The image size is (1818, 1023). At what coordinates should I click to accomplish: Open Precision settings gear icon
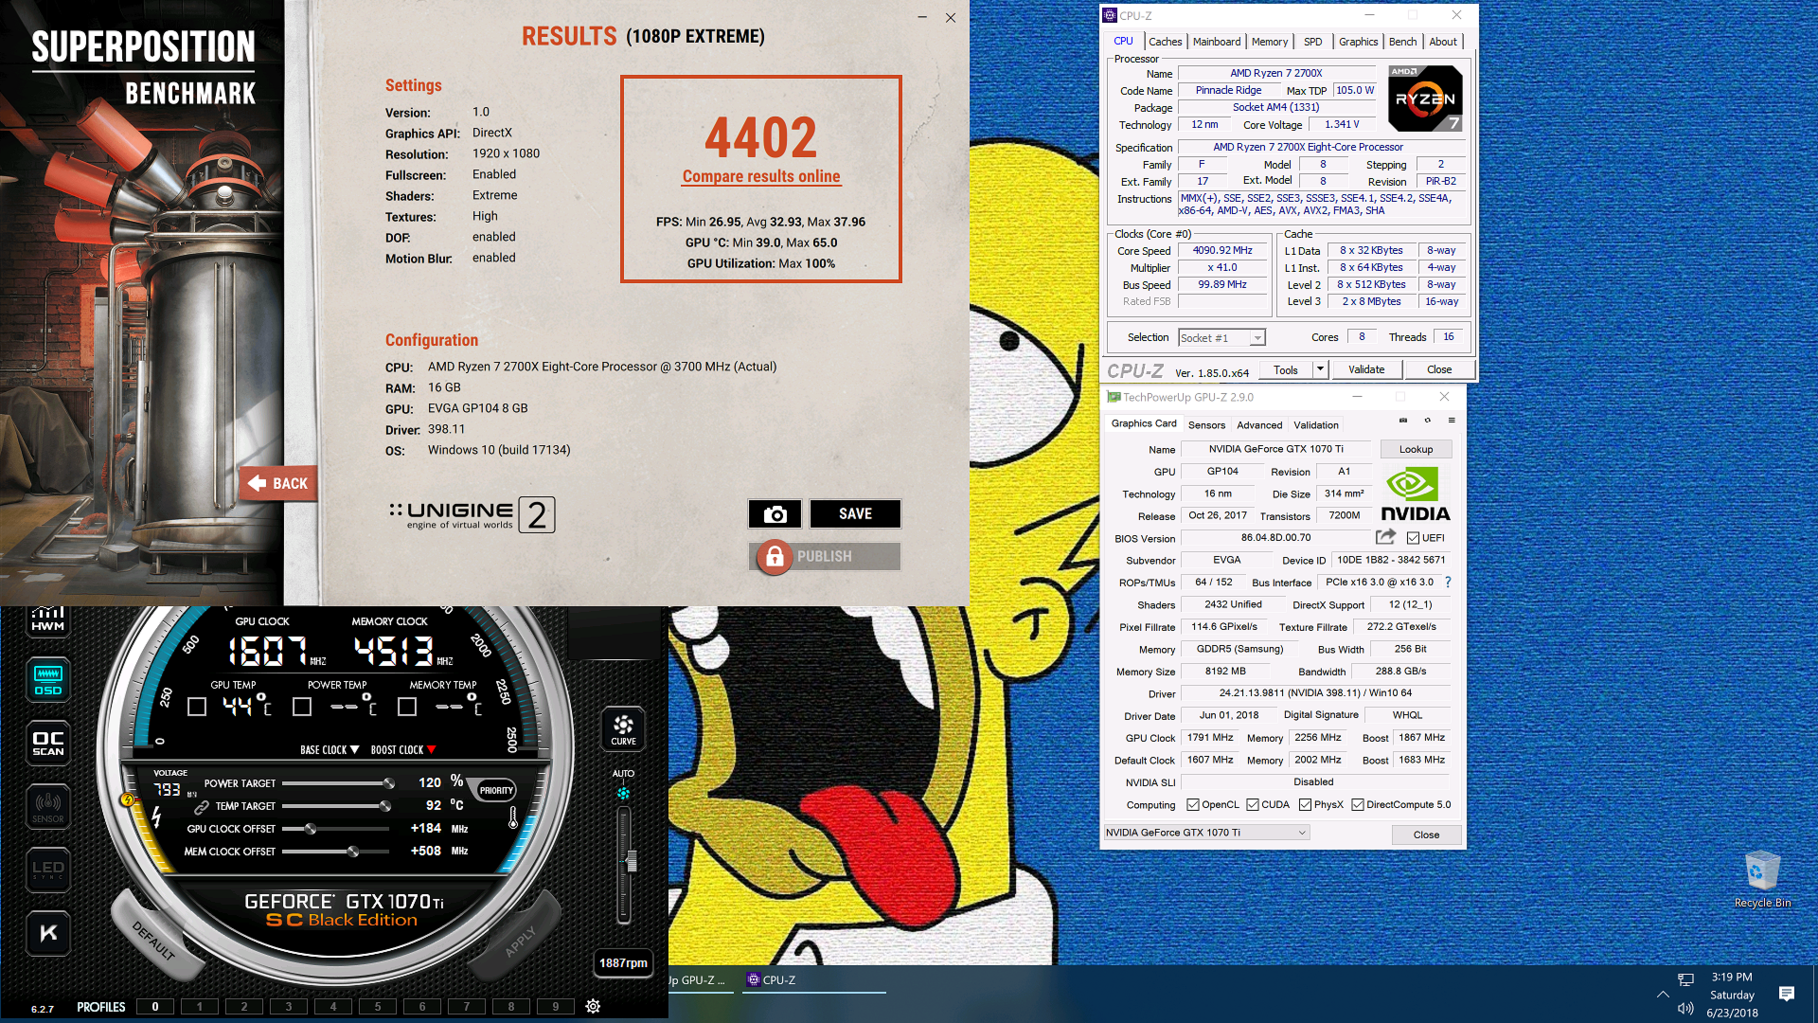coord(593,1006)
